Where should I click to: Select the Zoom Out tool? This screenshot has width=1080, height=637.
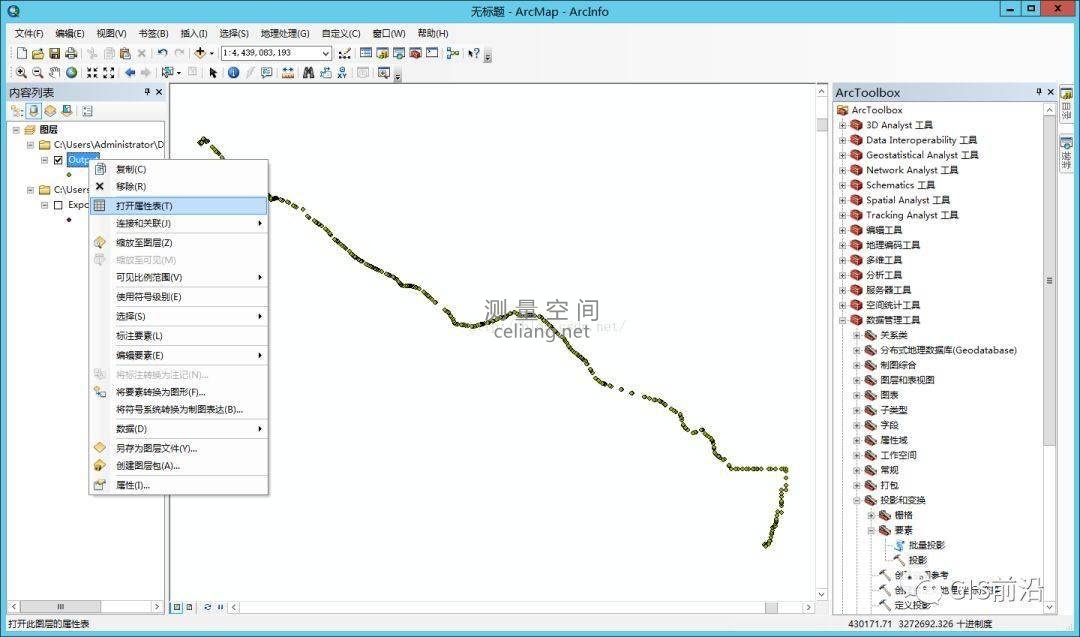point(38,72)
